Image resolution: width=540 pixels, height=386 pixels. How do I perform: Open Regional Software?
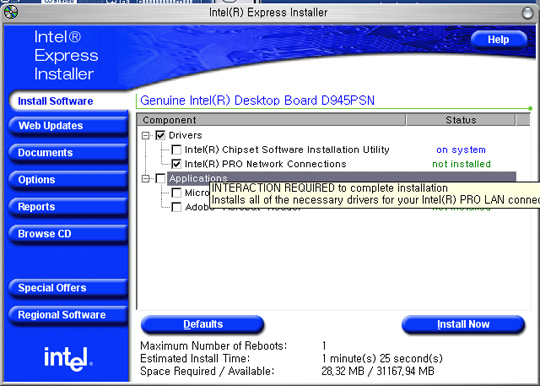(68, 315)
